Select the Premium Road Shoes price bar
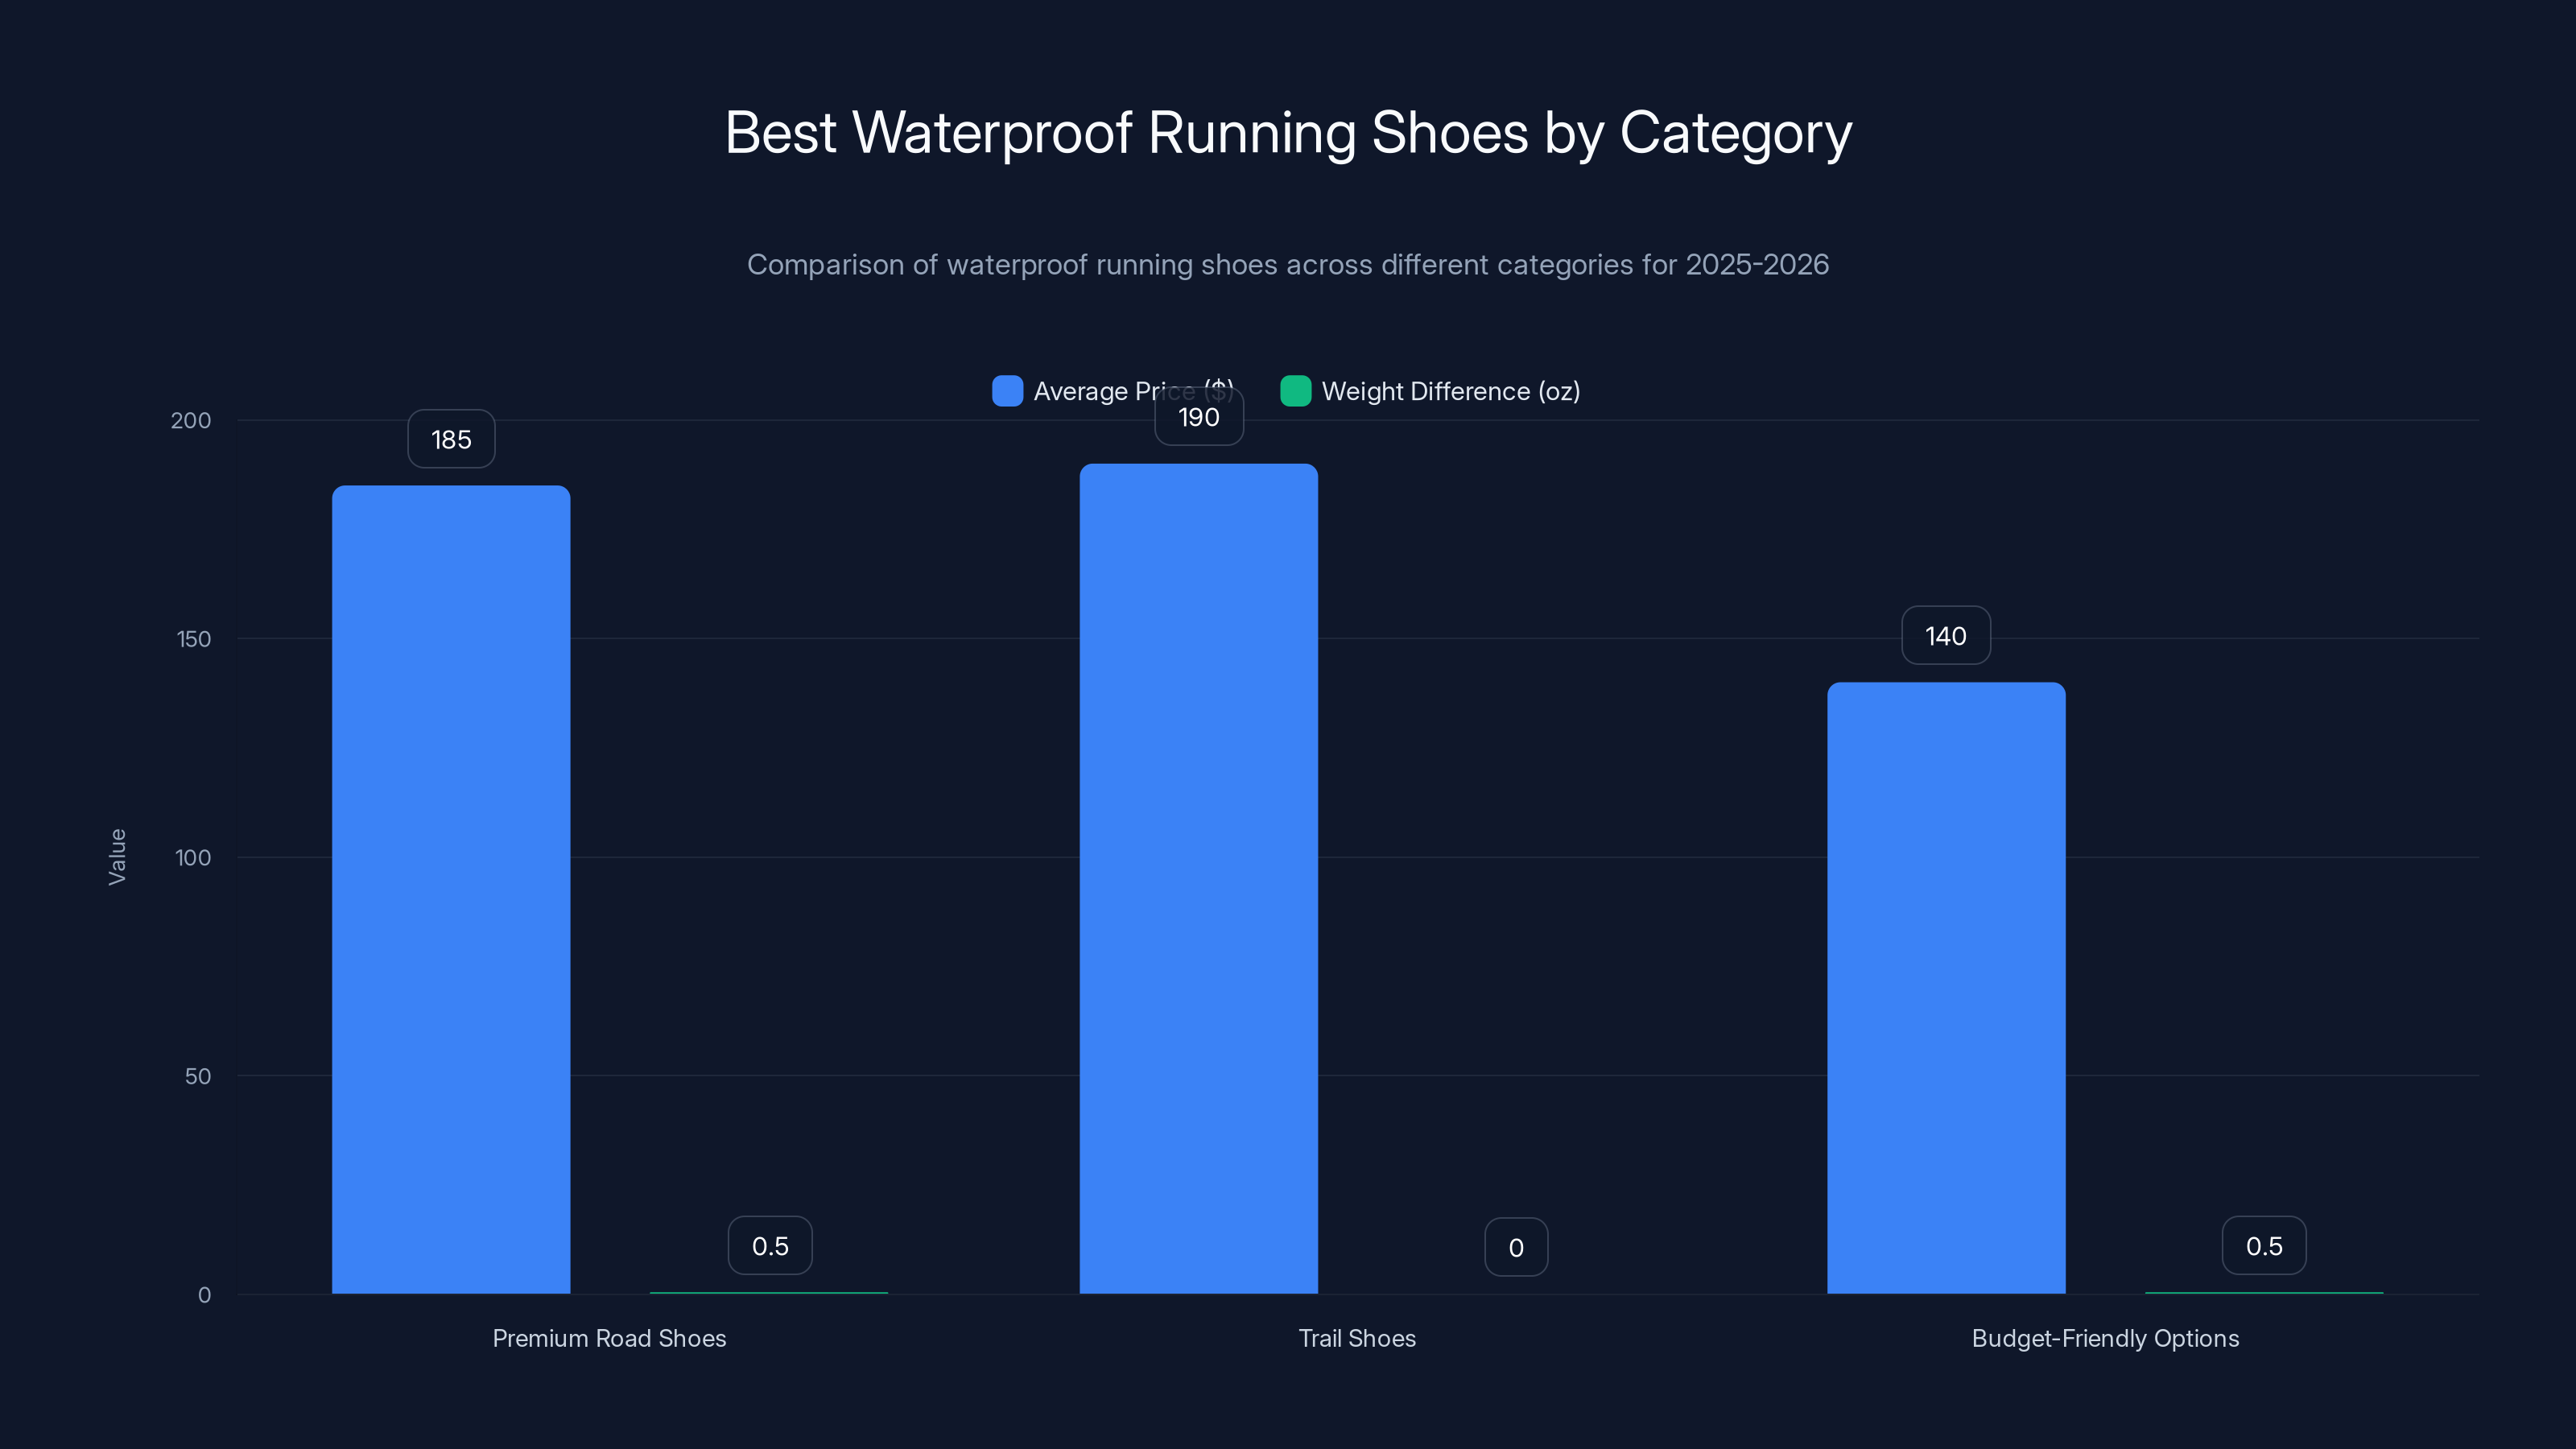The height and width of the screenshot is (1449, 2576). [450, 890]
